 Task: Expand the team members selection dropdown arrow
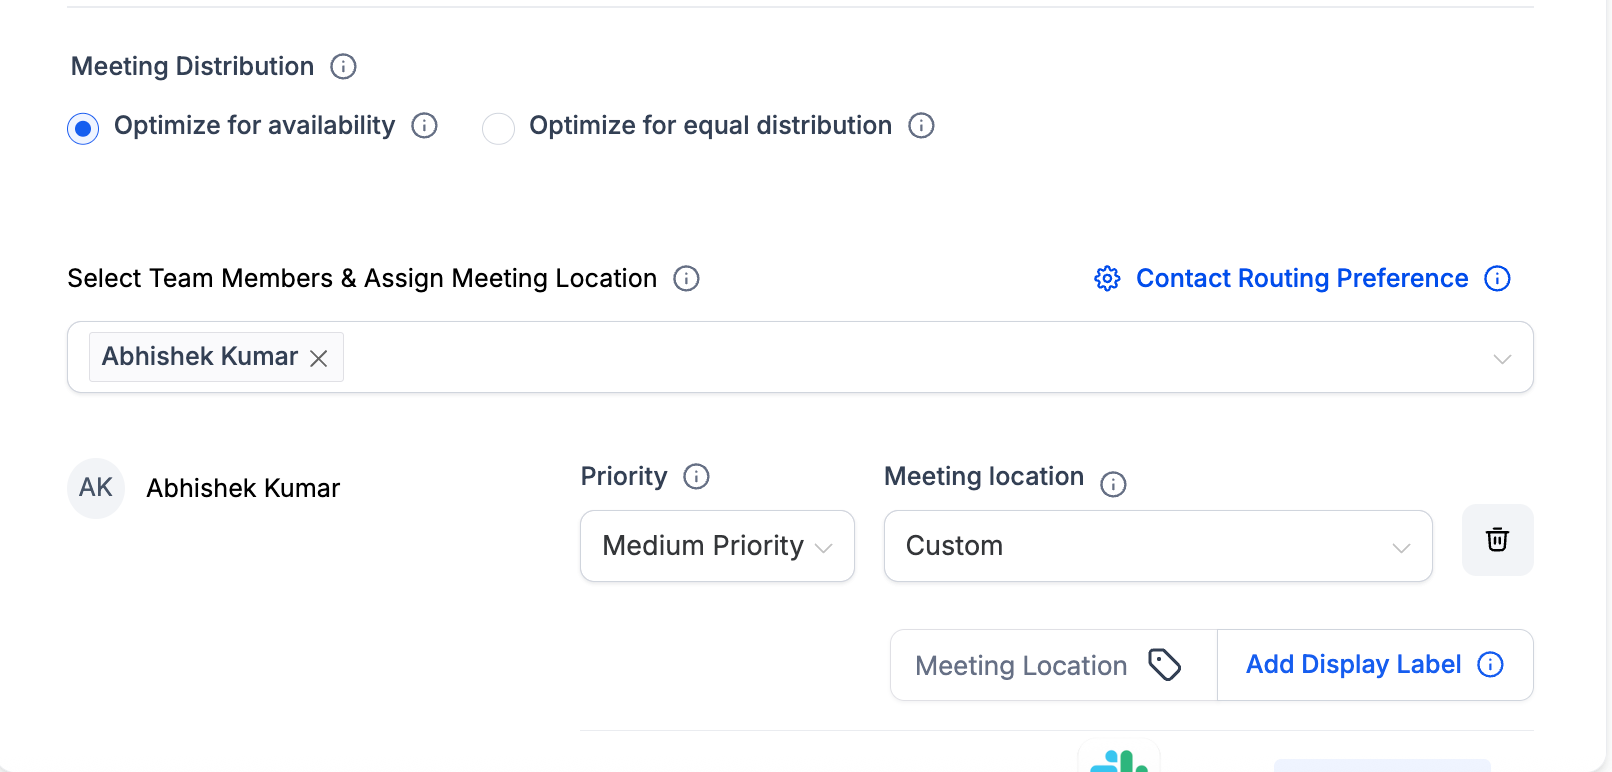tap(1501, 359)
